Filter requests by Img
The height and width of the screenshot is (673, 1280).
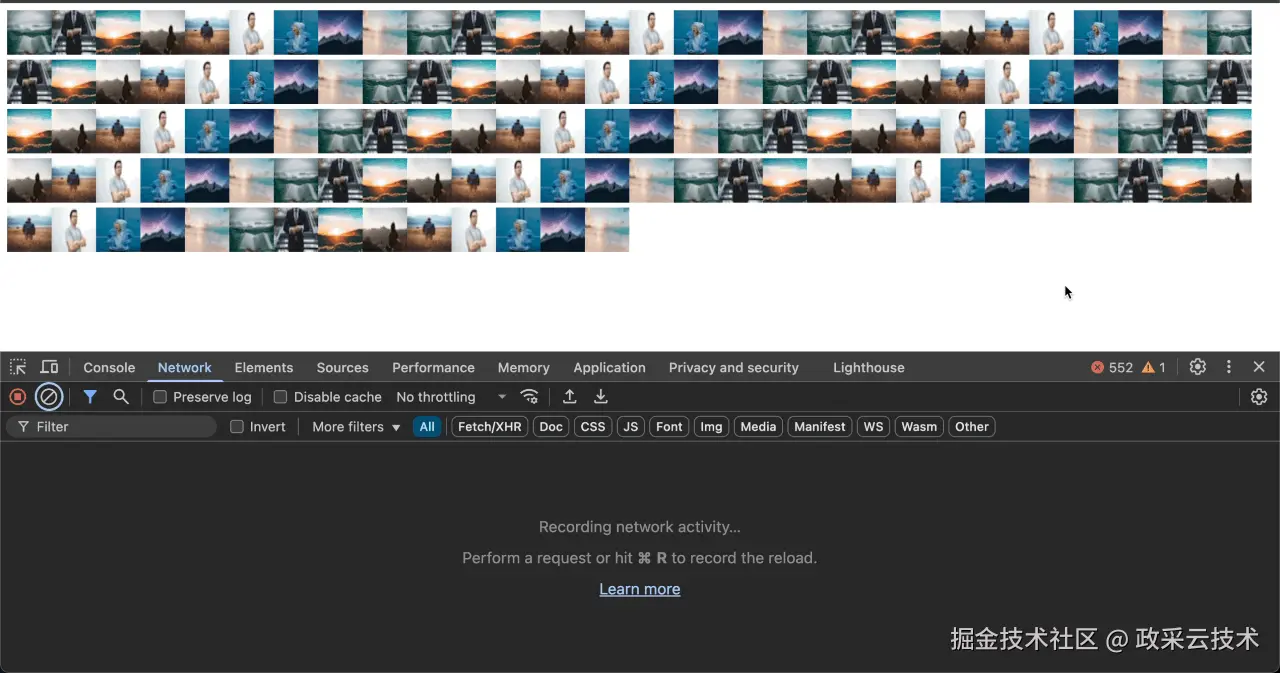[x=711, y=427]
